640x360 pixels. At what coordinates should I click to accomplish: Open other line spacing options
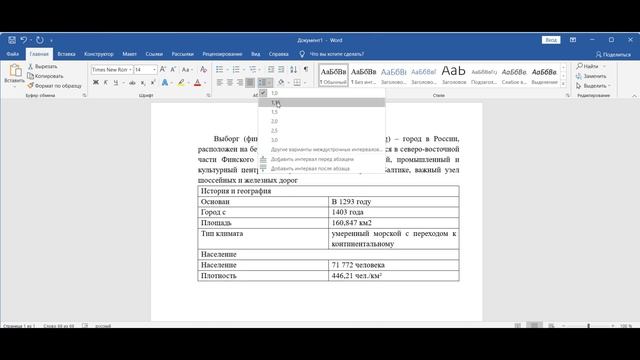322,149
